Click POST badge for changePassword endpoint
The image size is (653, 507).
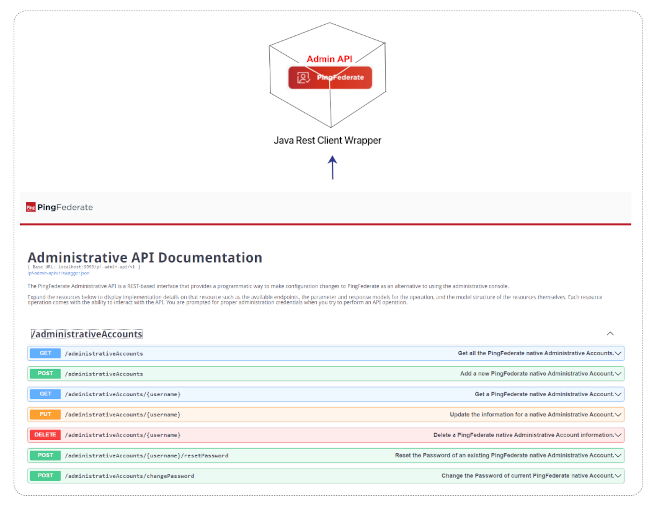coord(45,476)
